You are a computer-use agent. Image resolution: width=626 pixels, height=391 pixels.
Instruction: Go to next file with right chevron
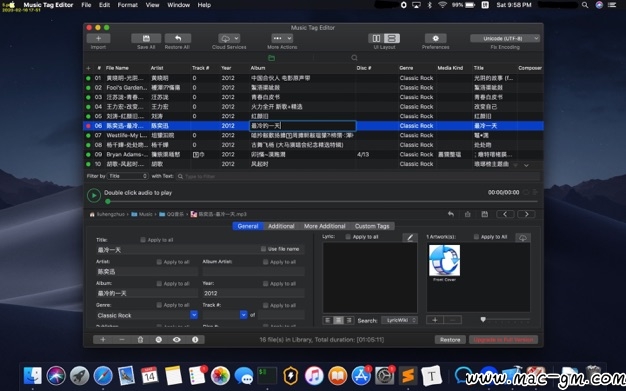(x=526, y=214)
